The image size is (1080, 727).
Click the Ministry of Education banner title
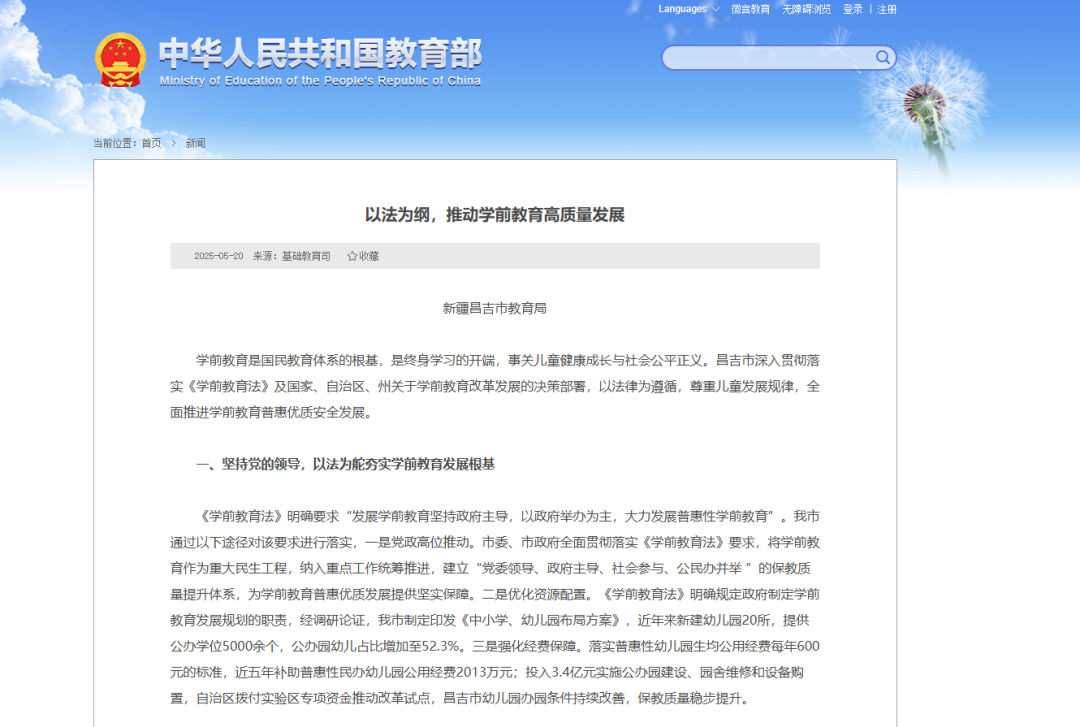(x=320, y=58)
